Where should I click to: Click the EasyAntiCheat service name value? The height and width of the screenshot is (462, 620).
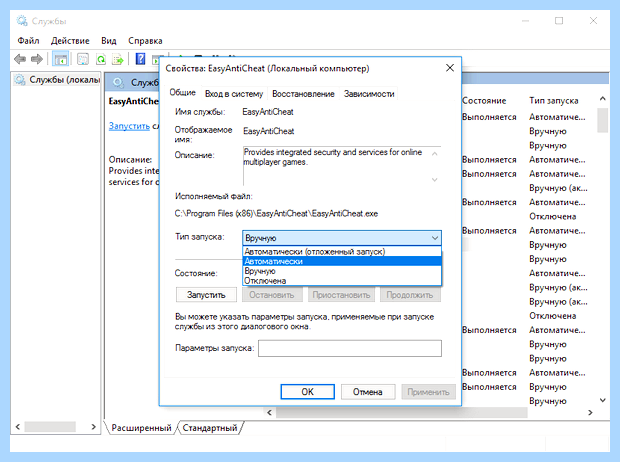pyautogui.click(x=268, y=112)
